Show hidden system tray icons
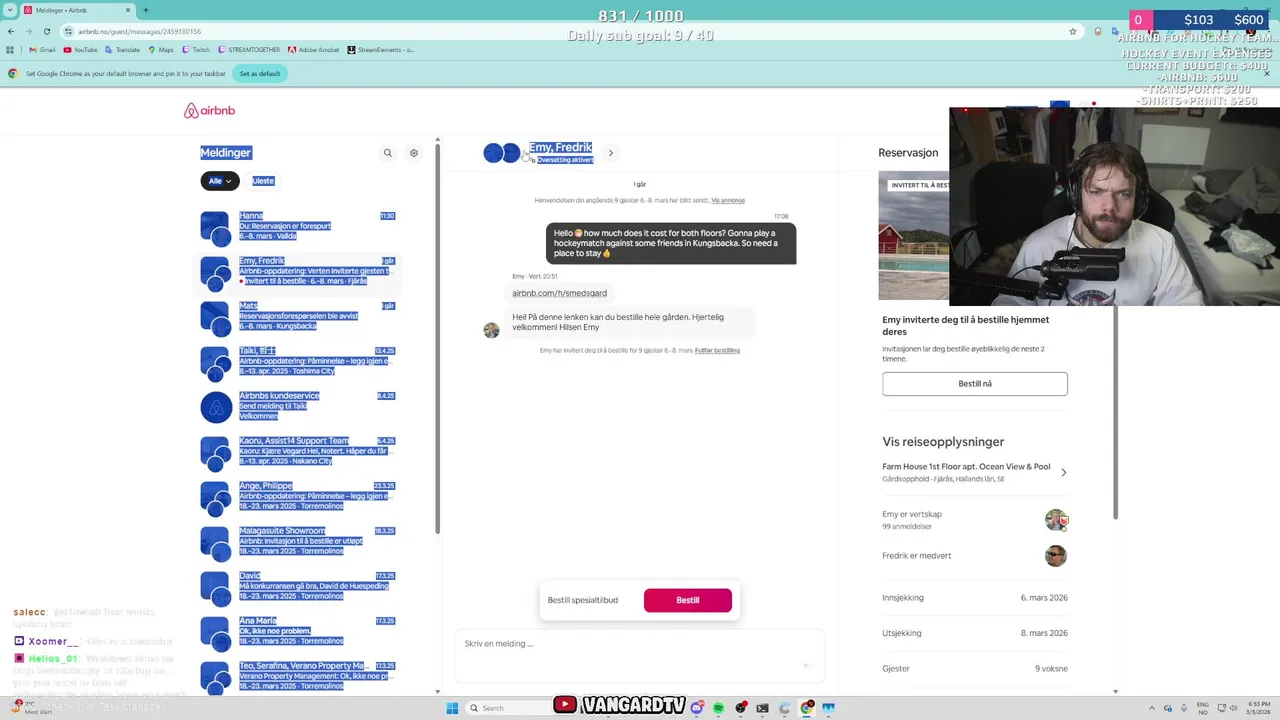Screen dimensions: 1280x720 (x=1154, y=708)
